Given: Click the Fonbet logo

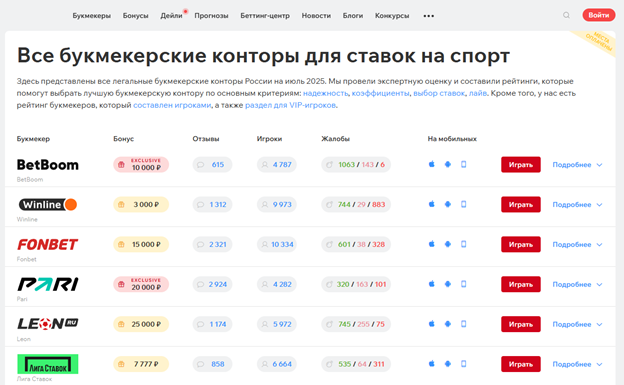Looking at the screenshot, I should (48, 244).
